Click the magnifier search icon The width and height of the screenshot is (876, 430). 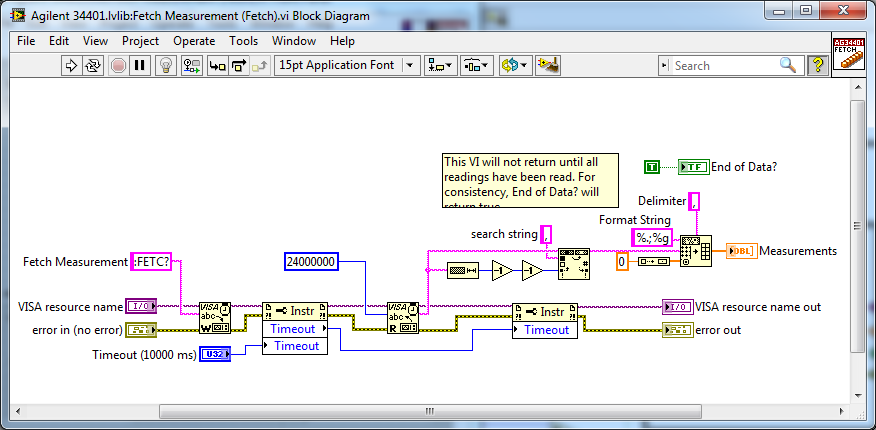[788, 65]
